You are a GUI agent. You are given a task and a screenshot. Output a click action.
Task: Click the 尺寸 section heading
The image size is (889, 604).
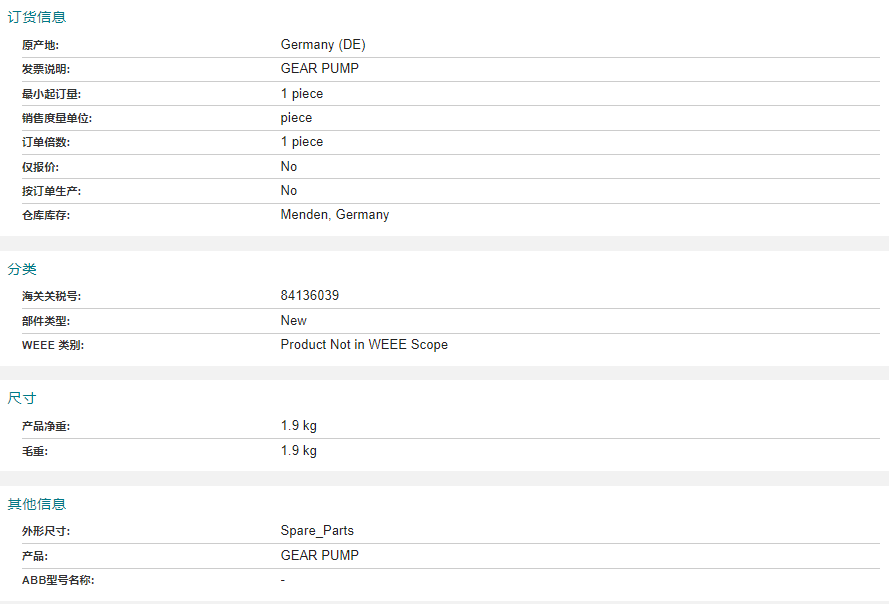point(22,398)
